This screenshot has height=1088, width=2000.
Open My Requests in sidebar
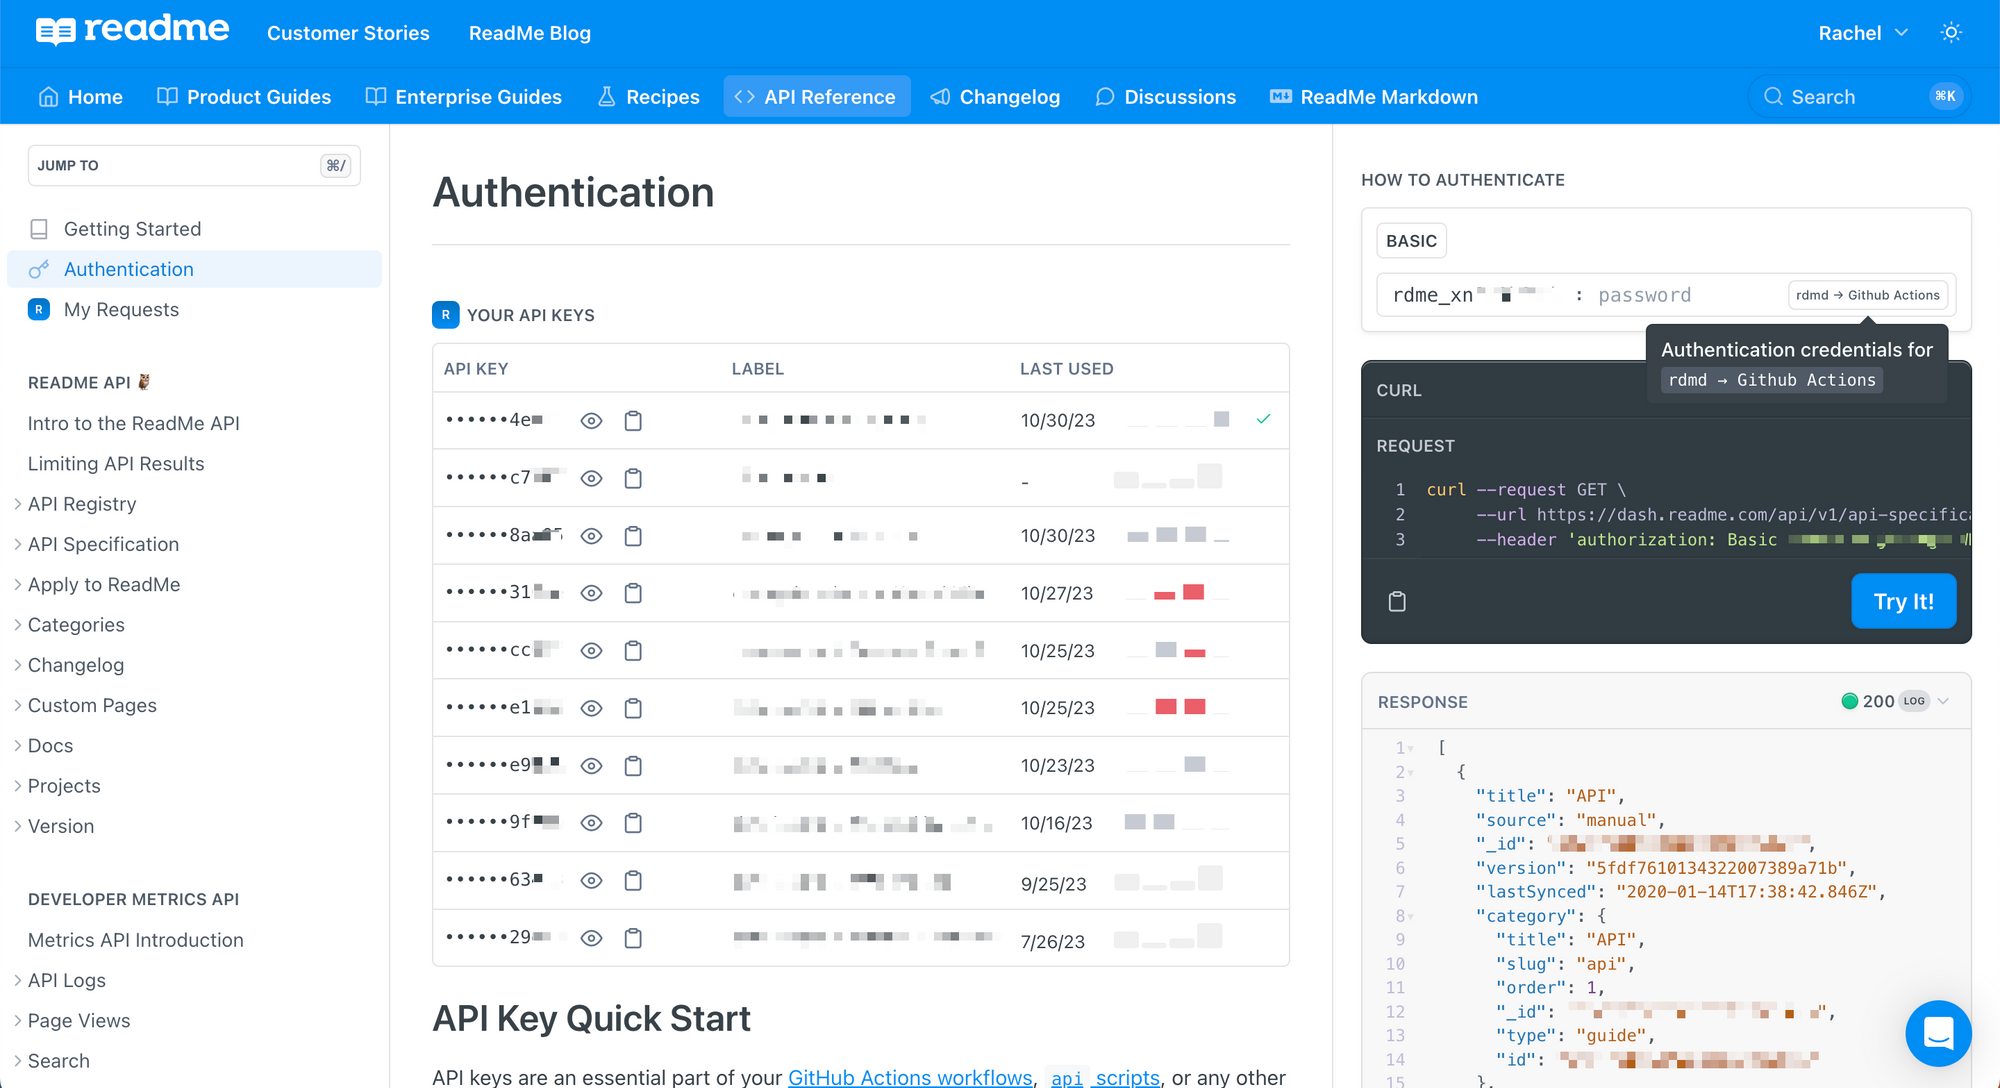coord(121,310)
